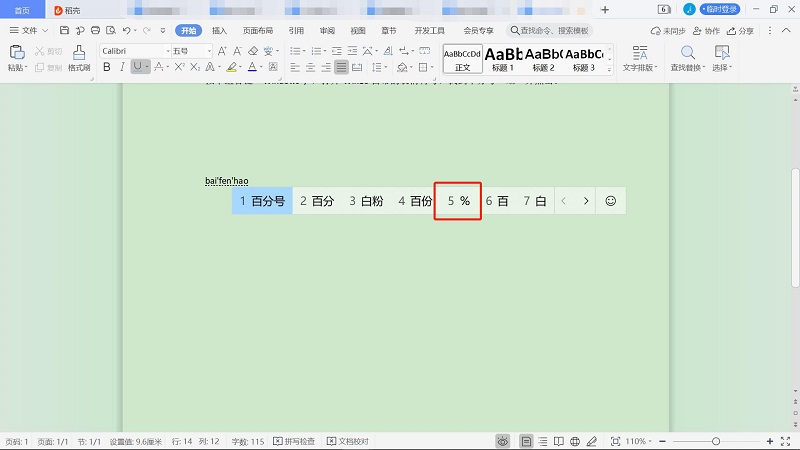Select candidate 5 % in the IME bar
800x450 pixels.
click(x=459, y=201)
